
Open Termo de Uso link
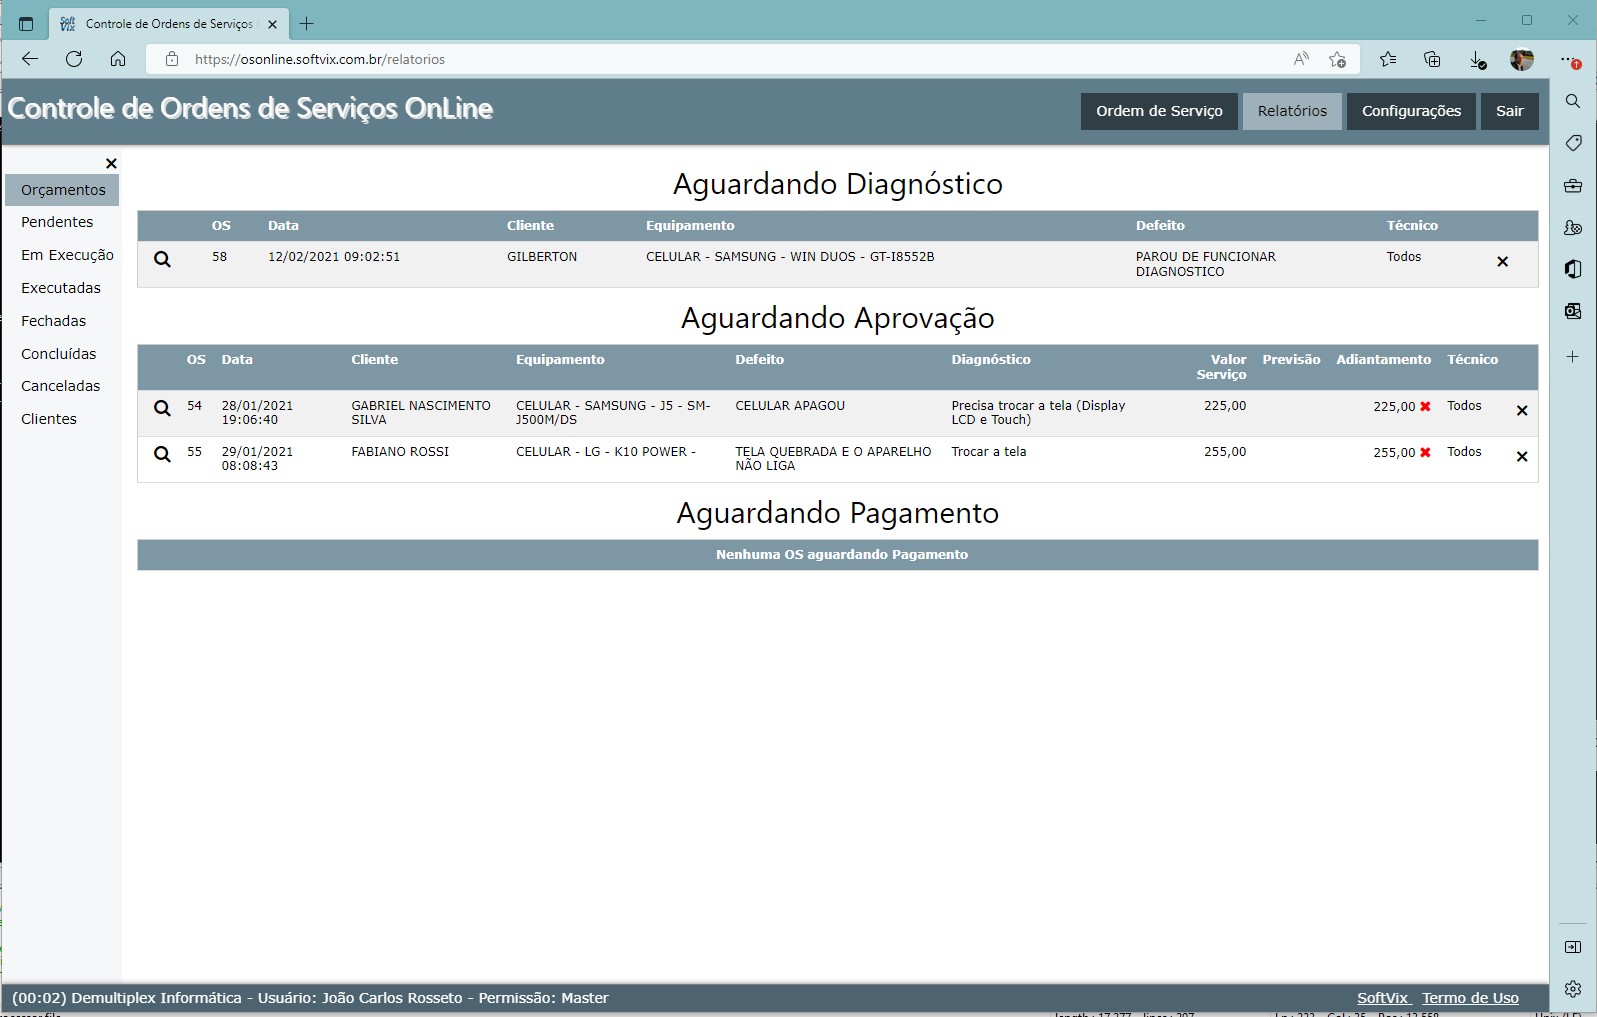pyautogui.click(x=1470, y=998)
